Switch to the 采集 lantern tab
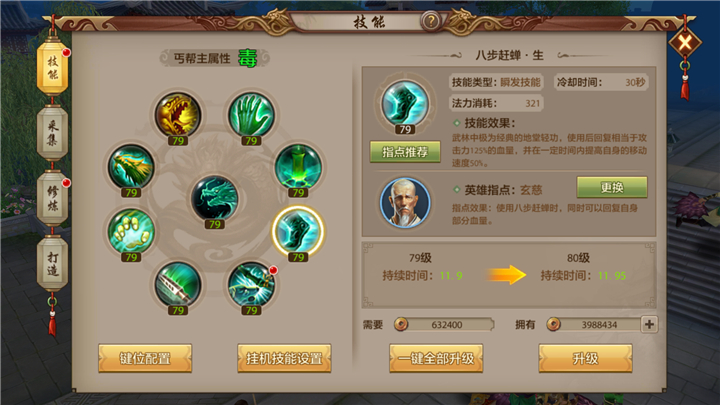The image size is (720, 405). (x=52, y=132)
